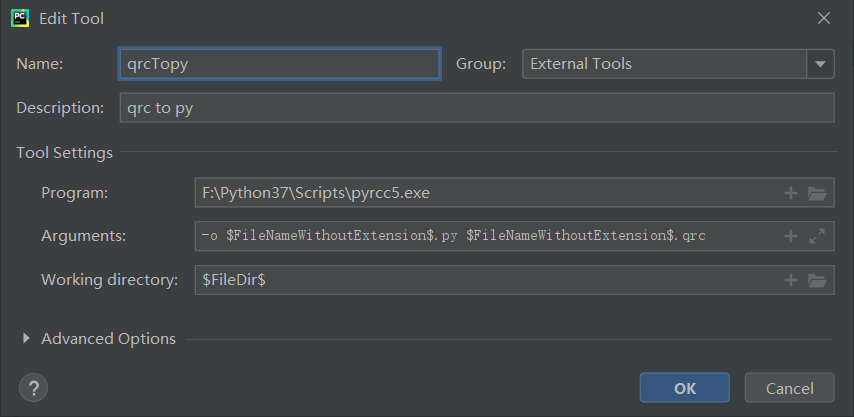Dismiss the dialog with the Cancel button

tap(790, 388)
